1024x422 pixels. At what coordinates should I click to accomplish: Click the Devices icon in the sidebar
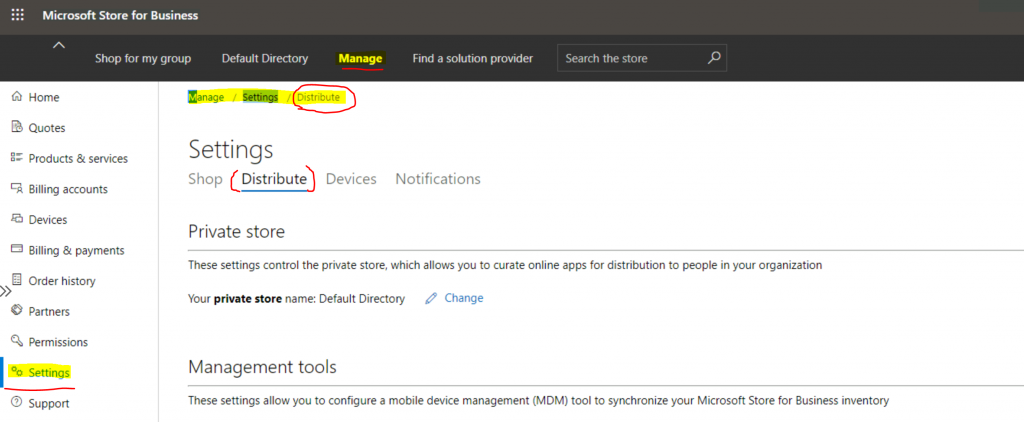click(17, 219)
